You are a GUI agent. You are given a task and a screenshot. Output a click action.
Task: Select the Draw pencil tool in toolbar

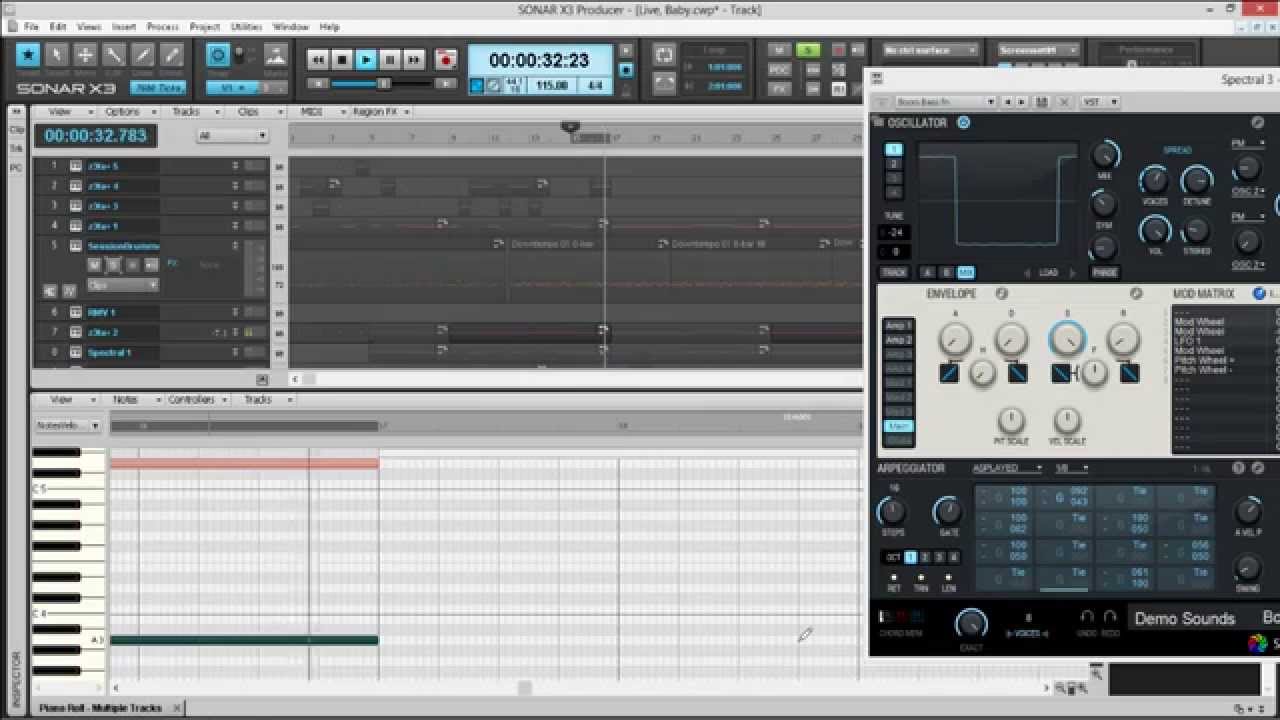point(143,55)
